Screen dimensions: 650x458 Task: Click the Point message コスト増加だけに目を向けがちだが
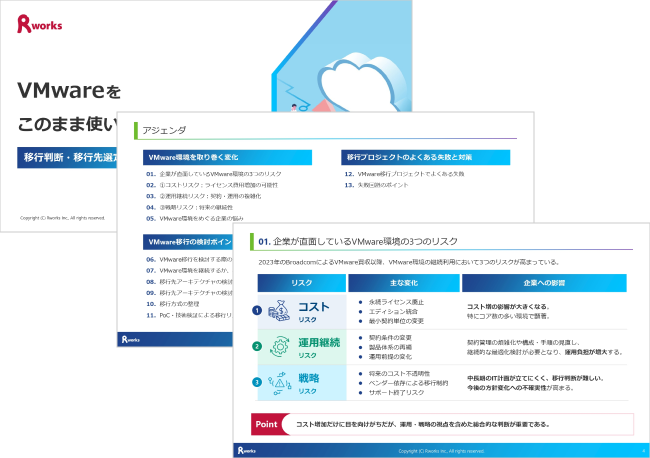(x=423, y=424)
